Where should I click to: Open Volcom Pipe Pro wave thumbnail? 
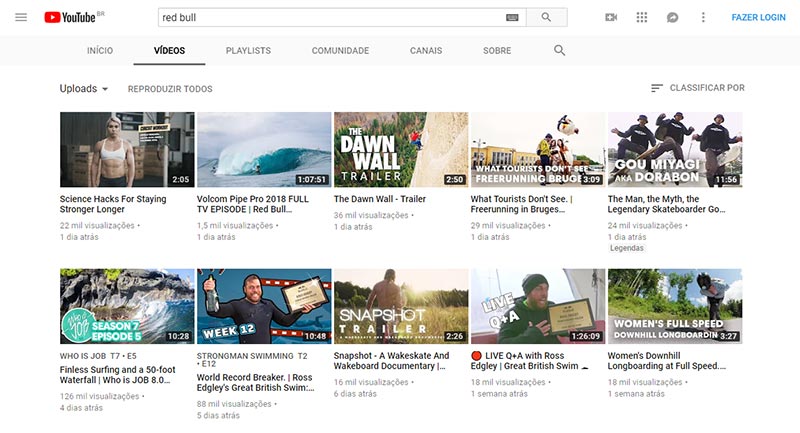coord(264,150)
